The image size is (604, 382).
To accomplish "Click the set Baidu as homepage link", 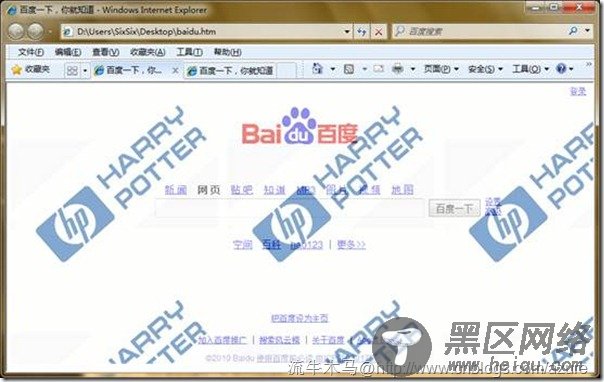I will tap(300, 318).
